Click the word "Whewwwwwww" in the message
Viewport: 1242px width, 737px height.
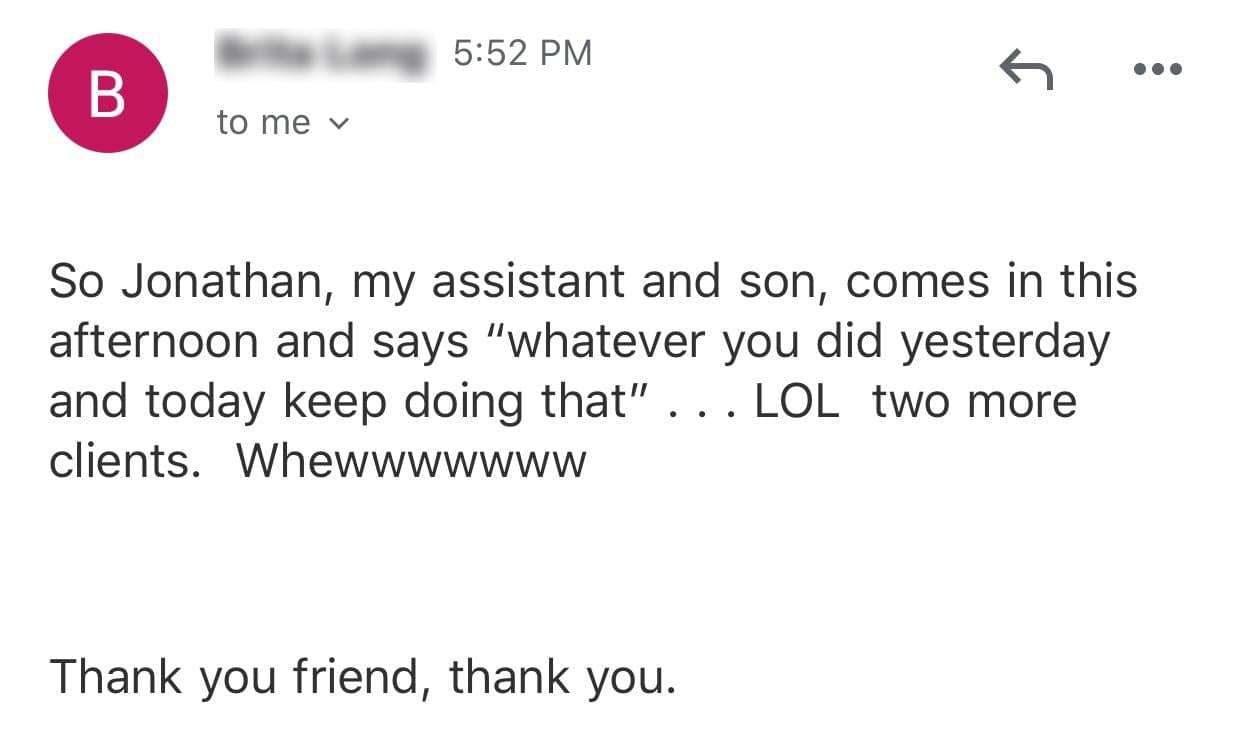click(411, 461)
